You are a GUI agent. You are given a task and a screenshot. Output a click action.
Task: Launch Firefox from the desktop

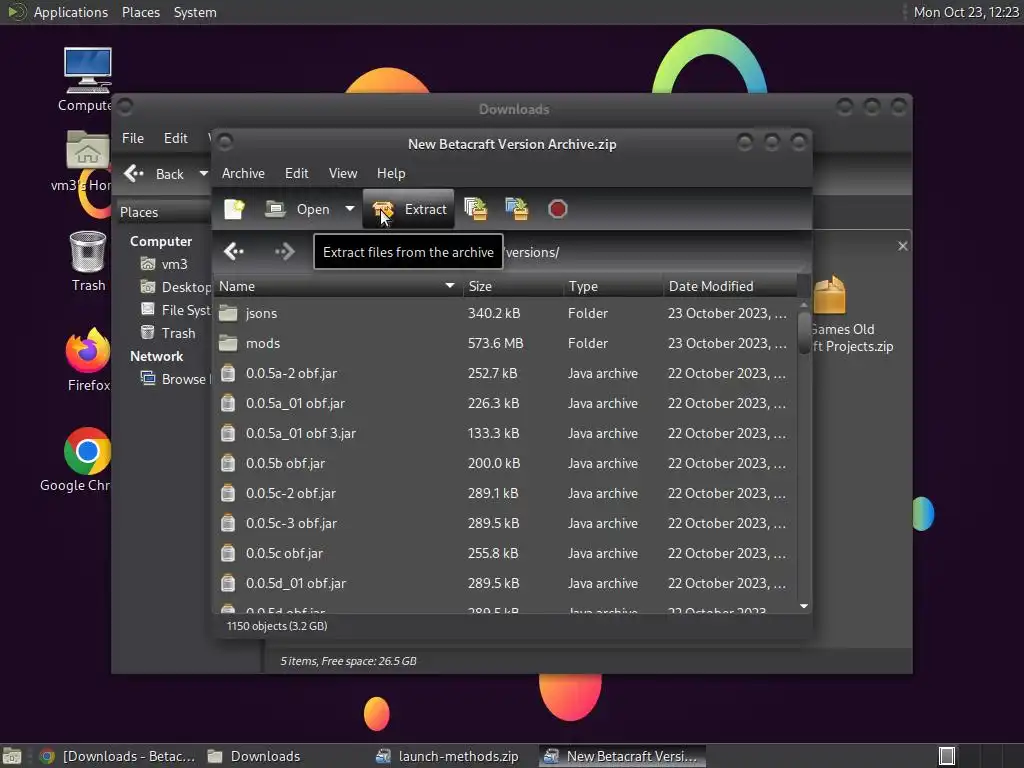[x=88, y=350]
